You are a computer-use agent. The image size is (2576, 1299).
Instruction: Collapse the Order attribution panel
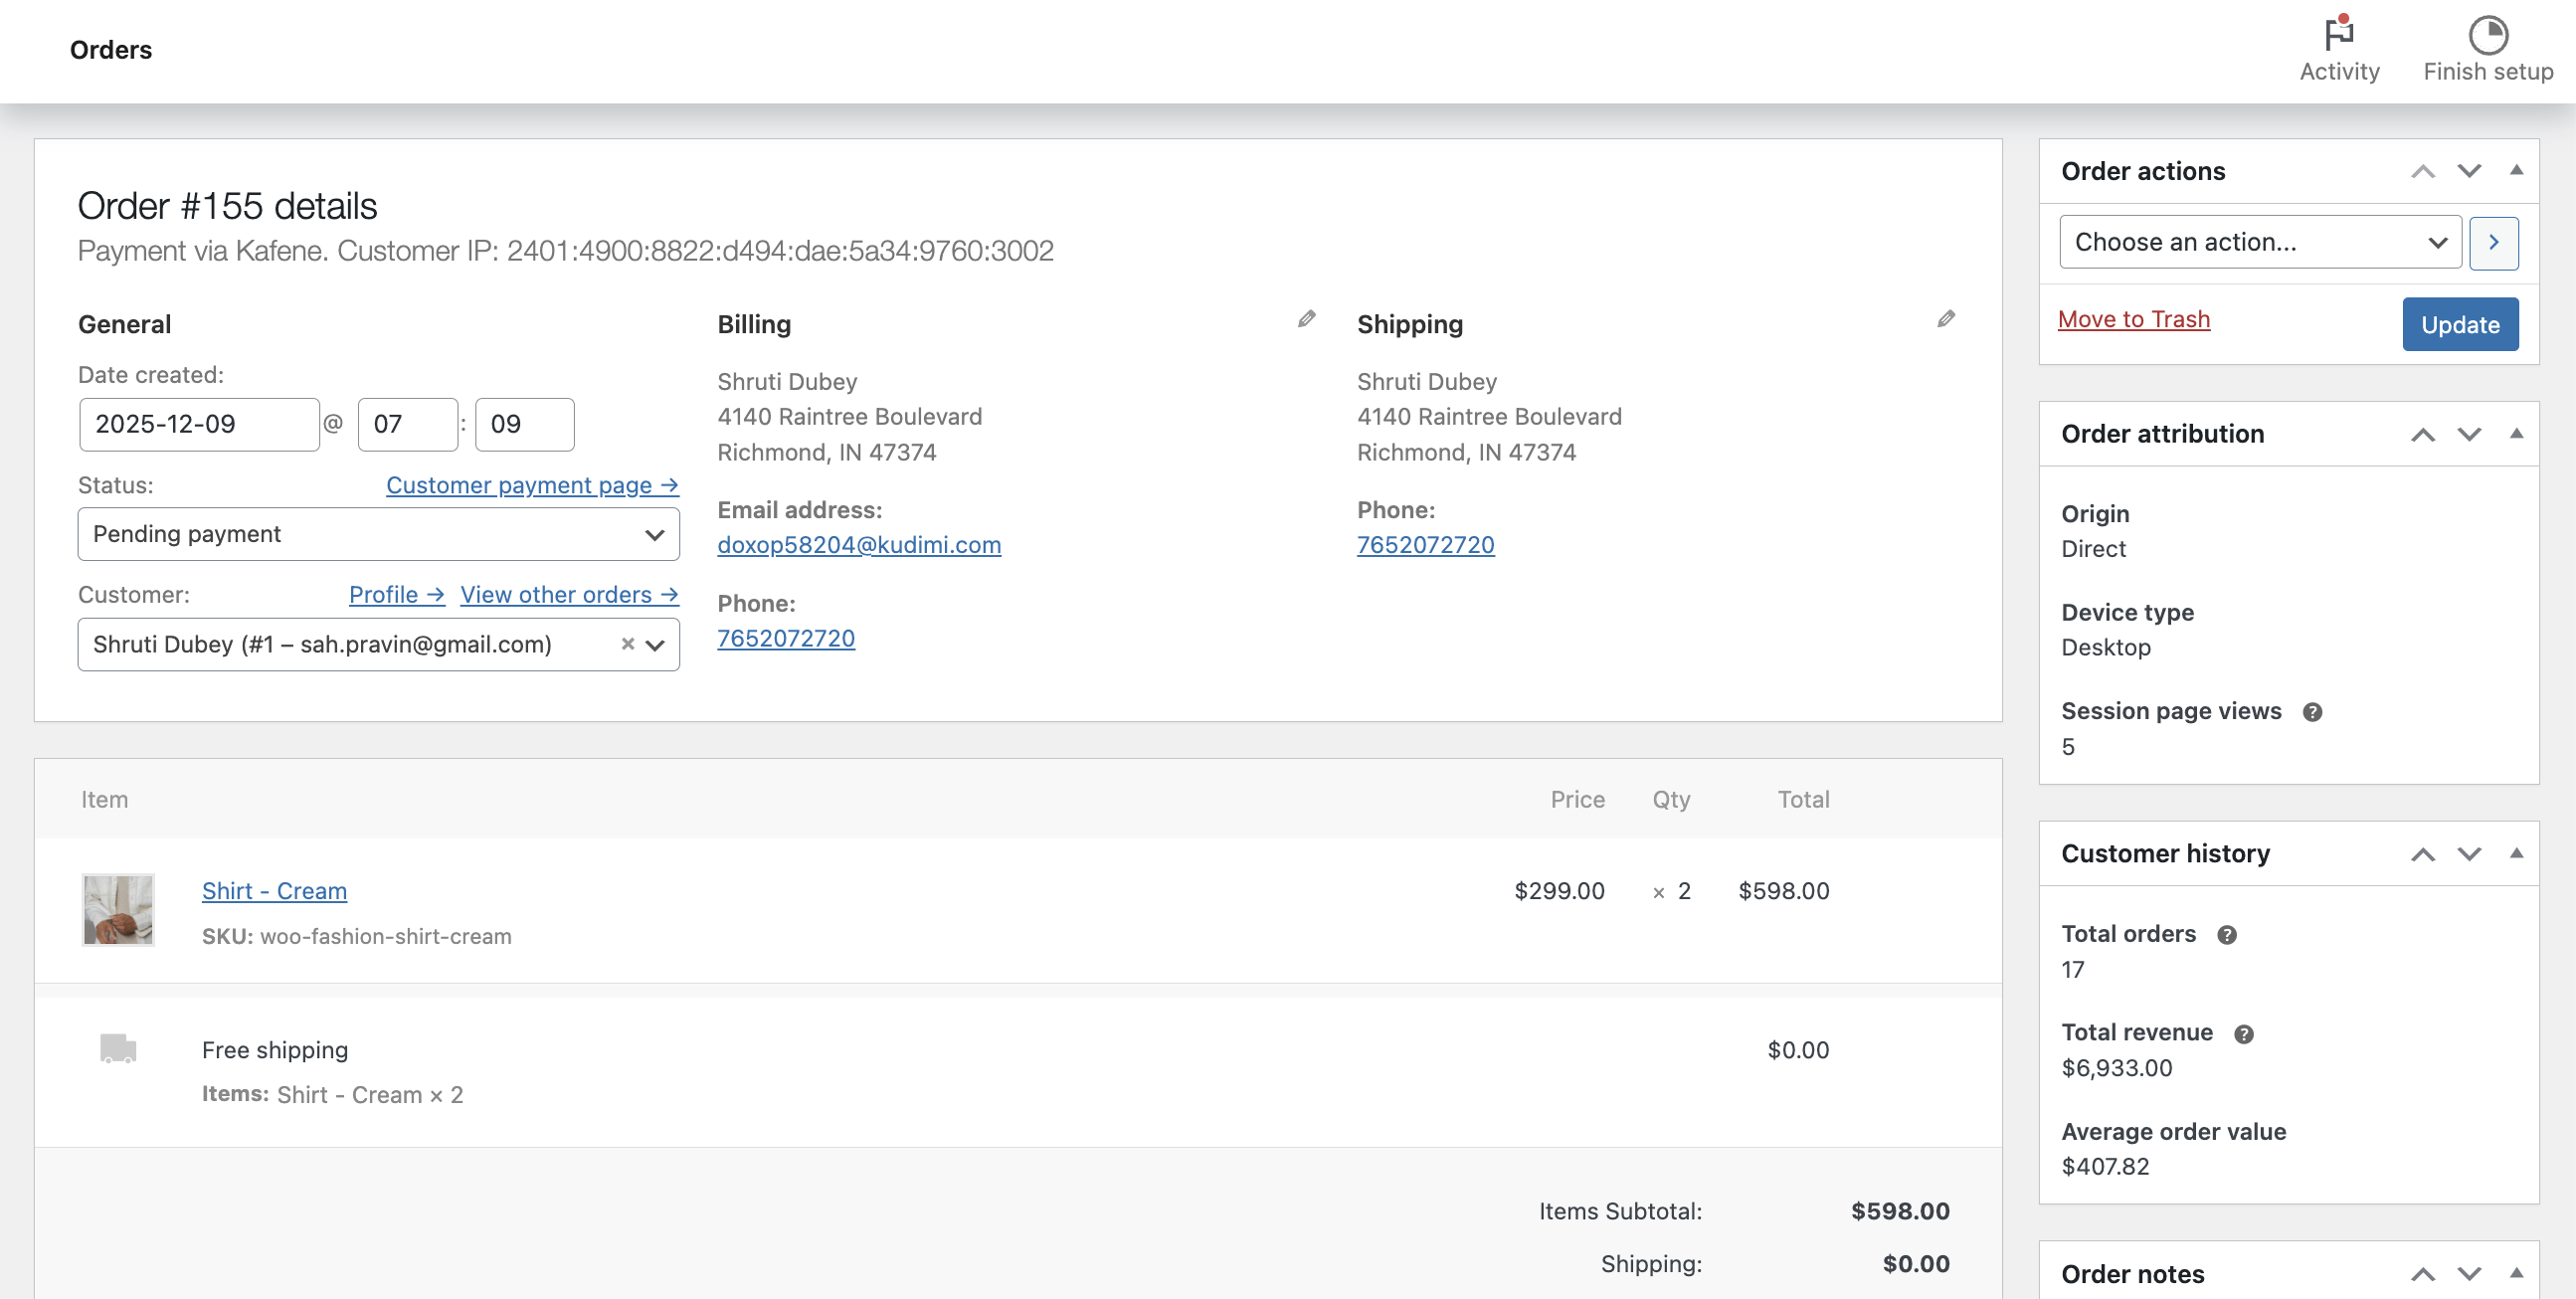(2516, 433)
